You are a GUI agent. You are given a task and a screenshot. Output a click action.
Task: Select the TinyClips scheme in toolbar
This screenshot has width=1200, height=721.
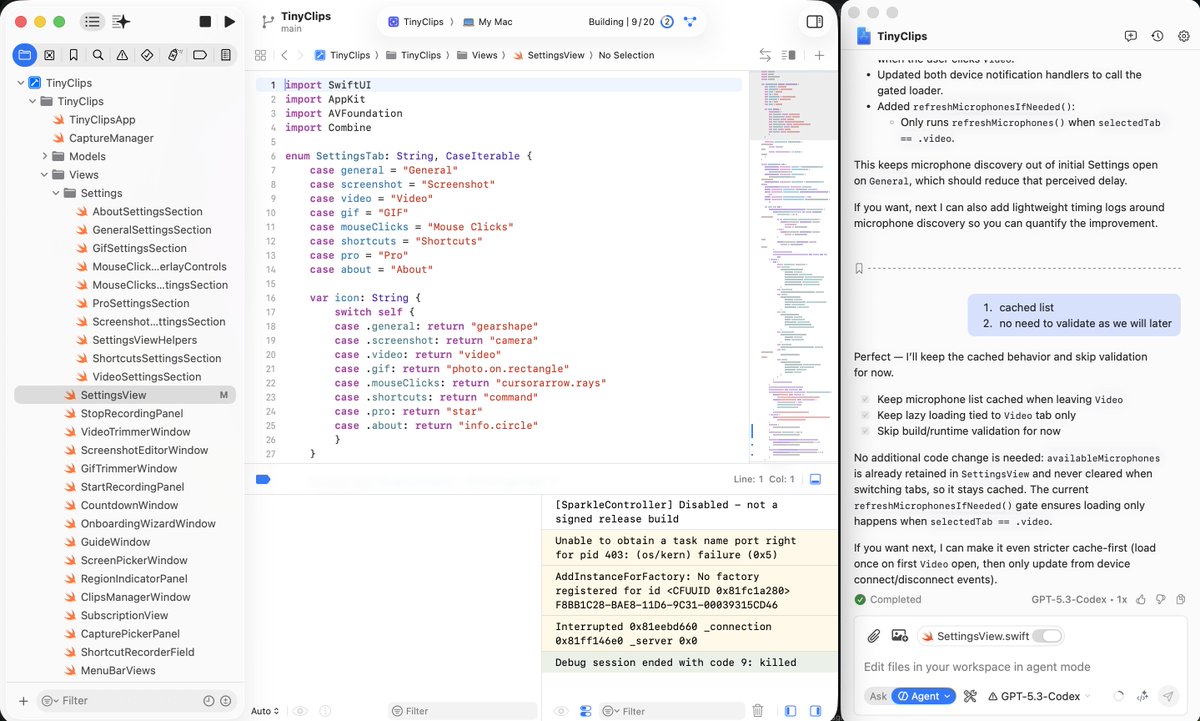(x=415, y=21)
